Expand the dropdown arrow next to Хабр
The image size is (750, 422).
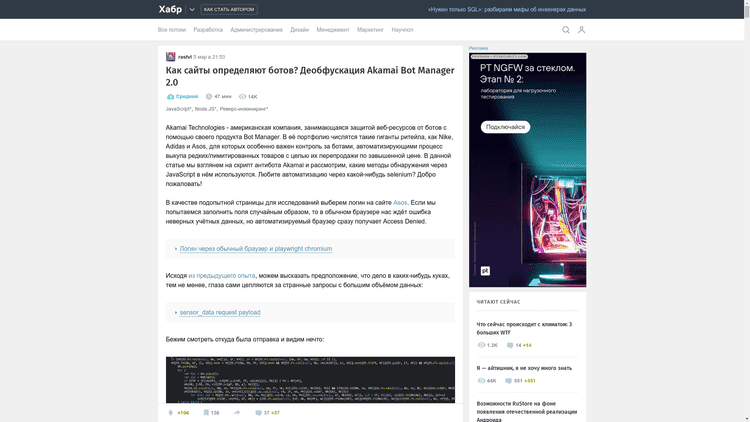pyautogui.click(x=192, y=10)
